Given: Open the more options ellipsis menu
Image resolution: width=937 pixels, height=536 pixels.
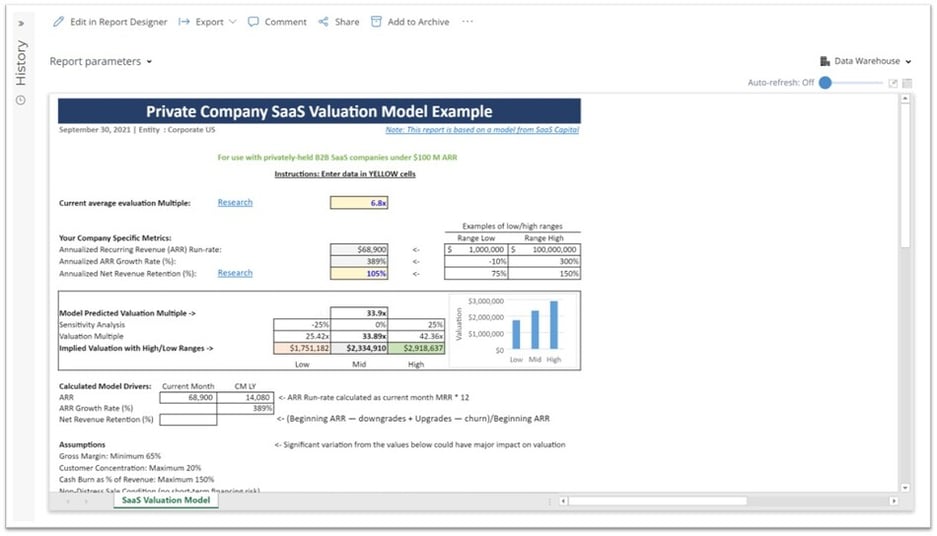Looking at the screenshot, I should 467,22.
